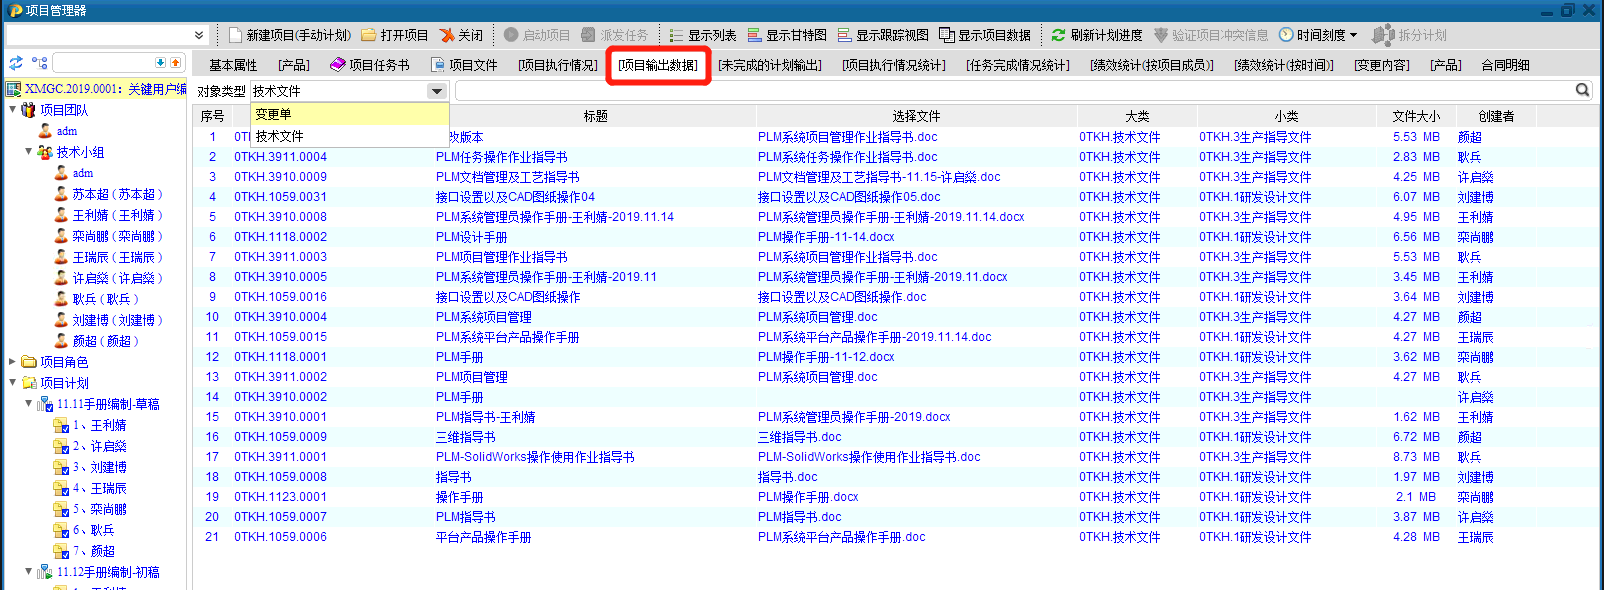Click the orange up arrow in tree search box
Screen dimensions: 1604x590
click(x=176, y=62)
